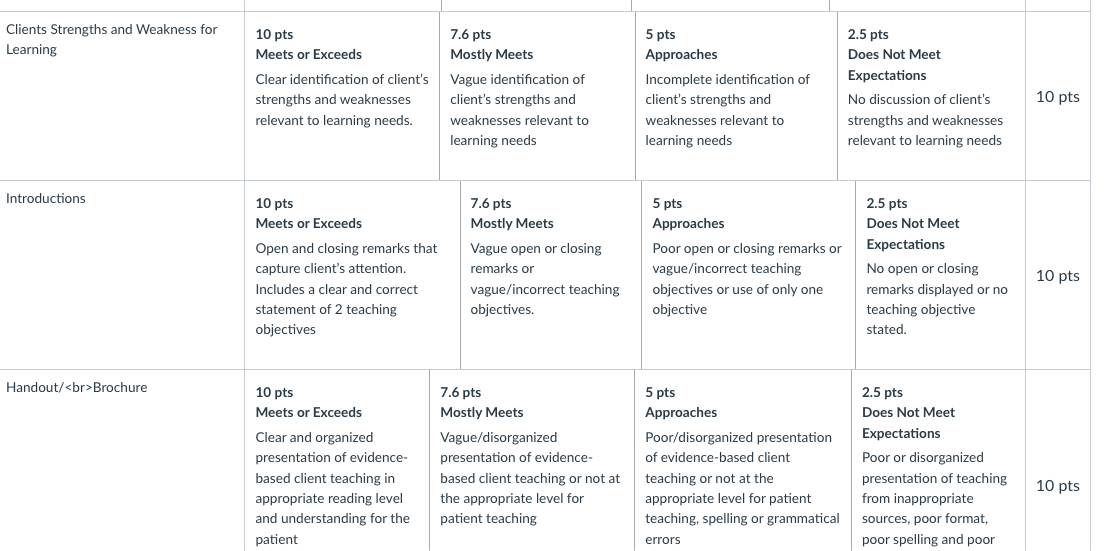Choose Mostly Meets rating for Introductions

tap(551, 275)
